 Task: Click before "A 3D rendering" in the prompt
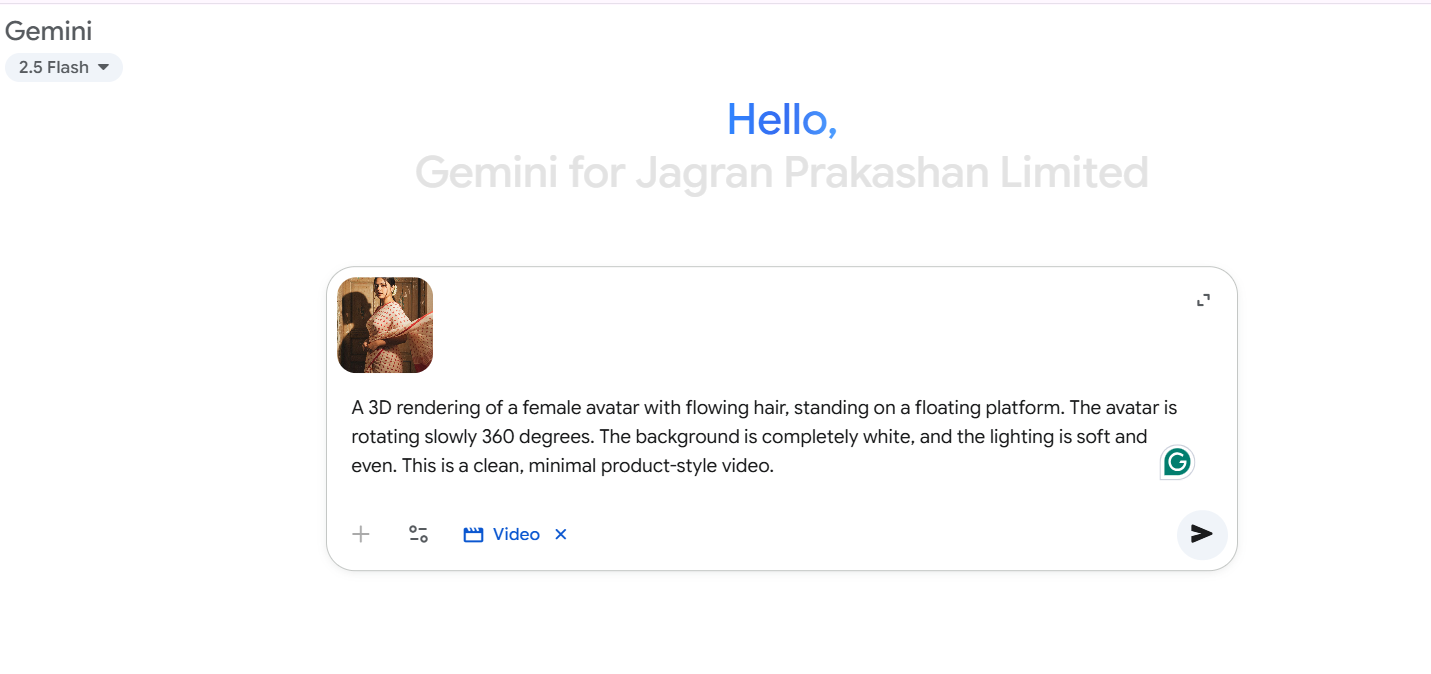tap(352, 408)
